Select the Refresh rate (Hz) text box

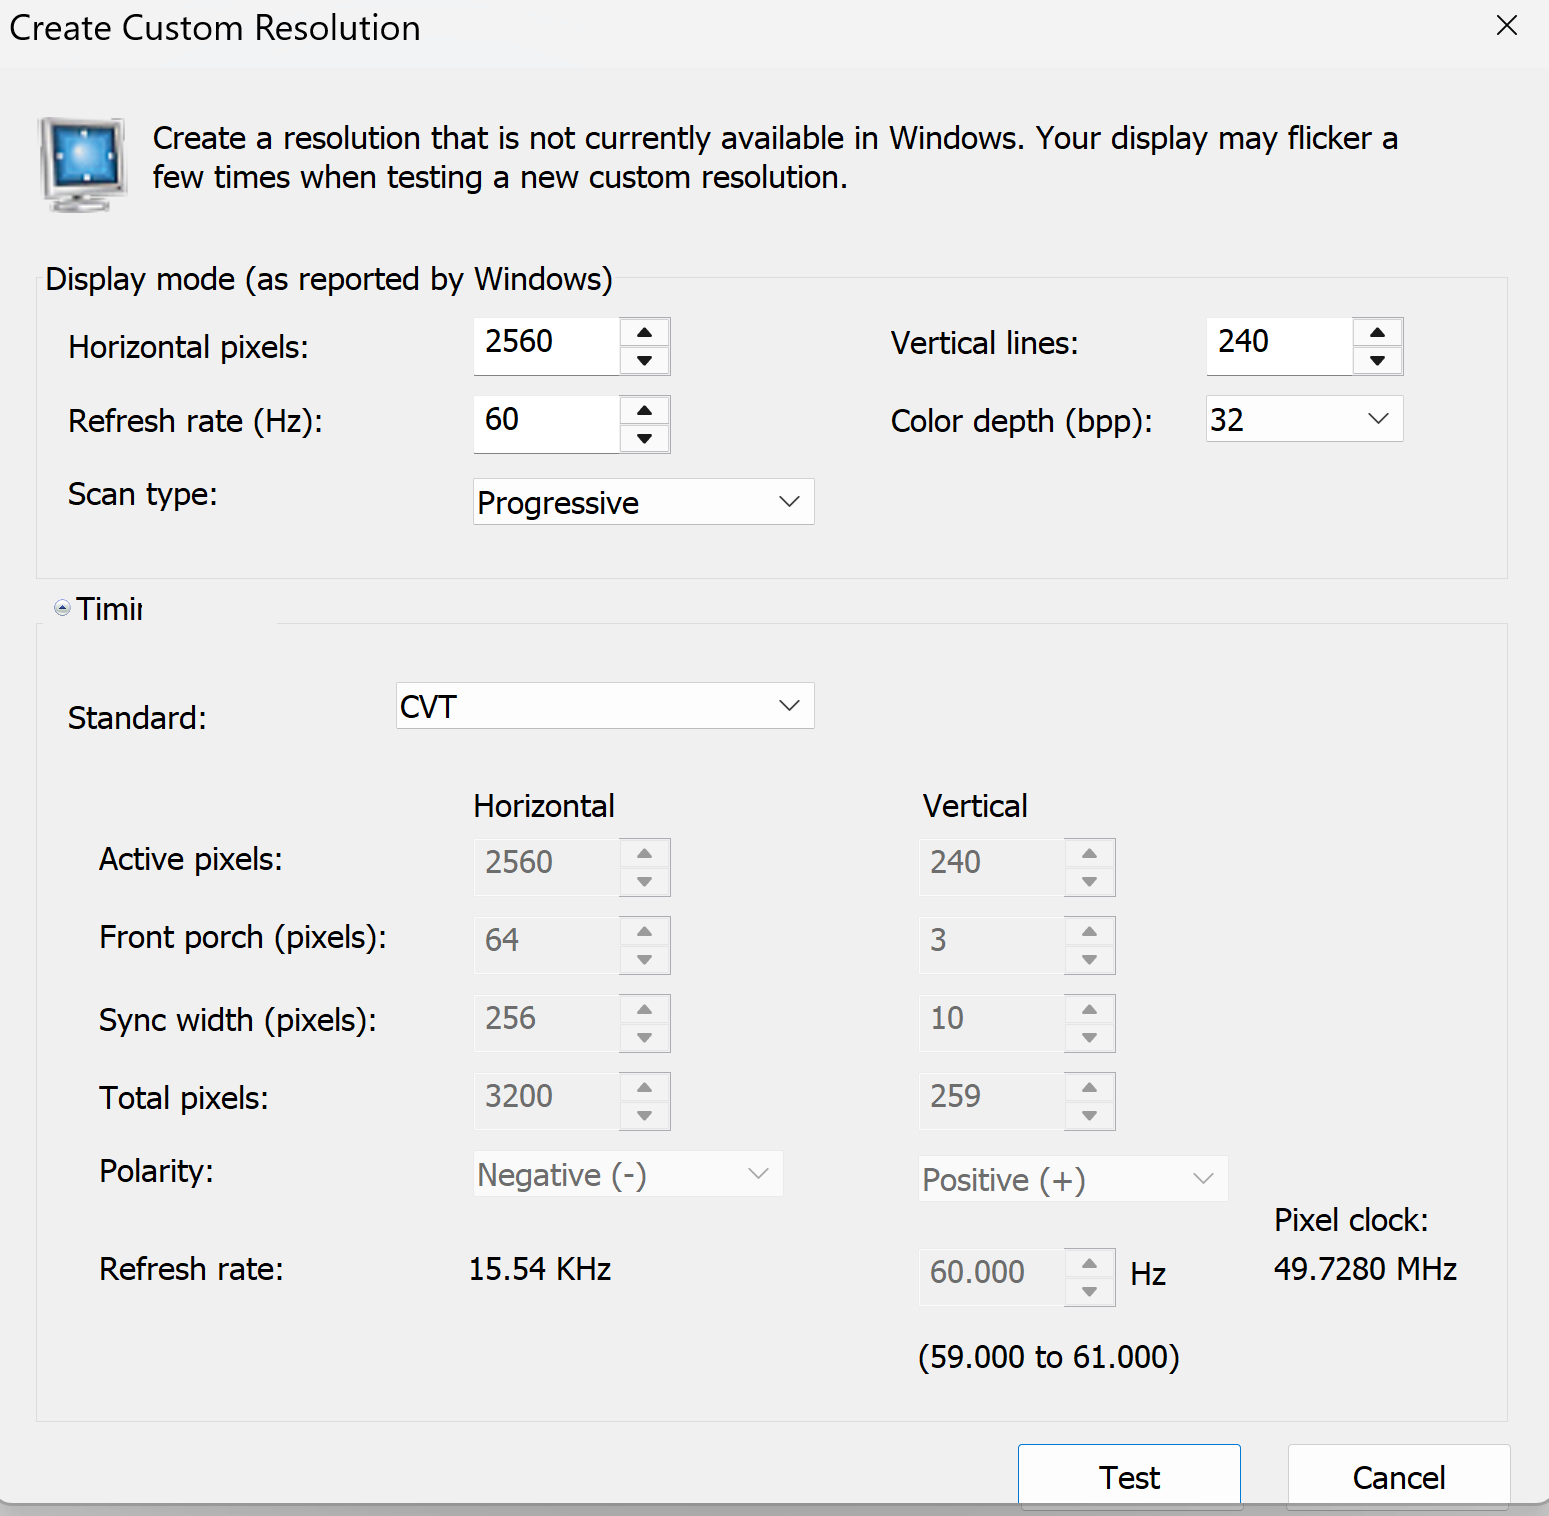click(546, 421)
